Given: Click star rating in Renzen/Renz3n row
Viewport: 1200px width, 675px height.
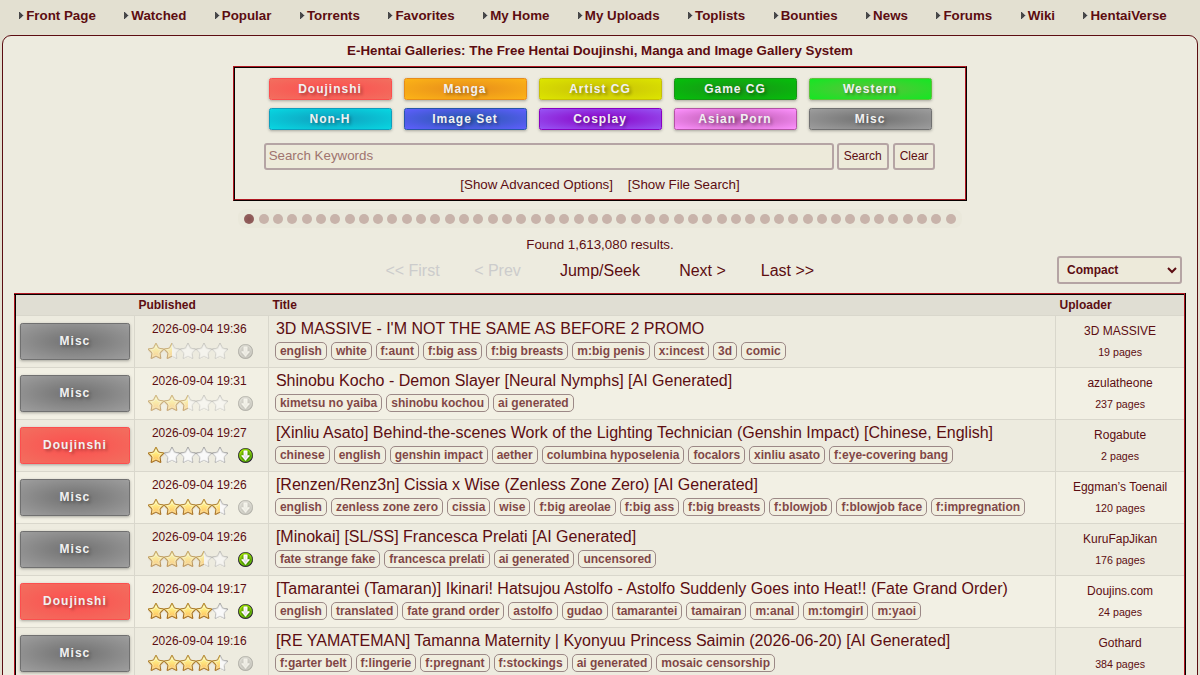Looking at the screenshot, I should point(188,507).
